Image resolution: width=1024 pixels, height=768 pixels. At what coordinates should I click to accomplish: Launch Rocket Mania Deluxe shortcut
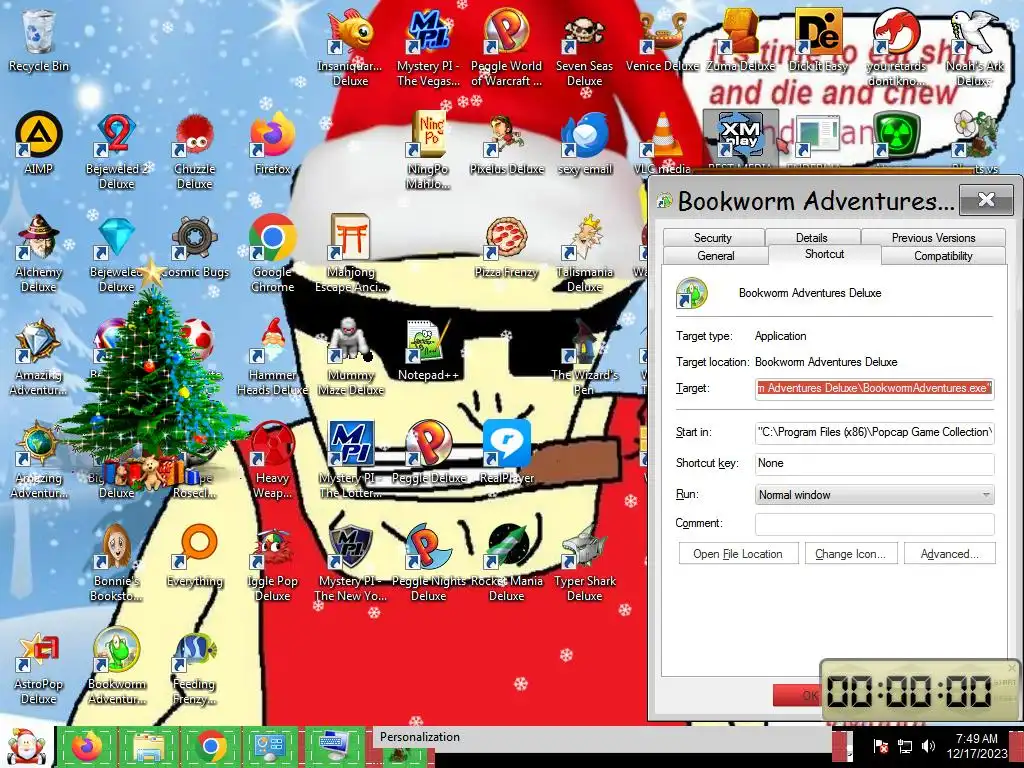506,563
